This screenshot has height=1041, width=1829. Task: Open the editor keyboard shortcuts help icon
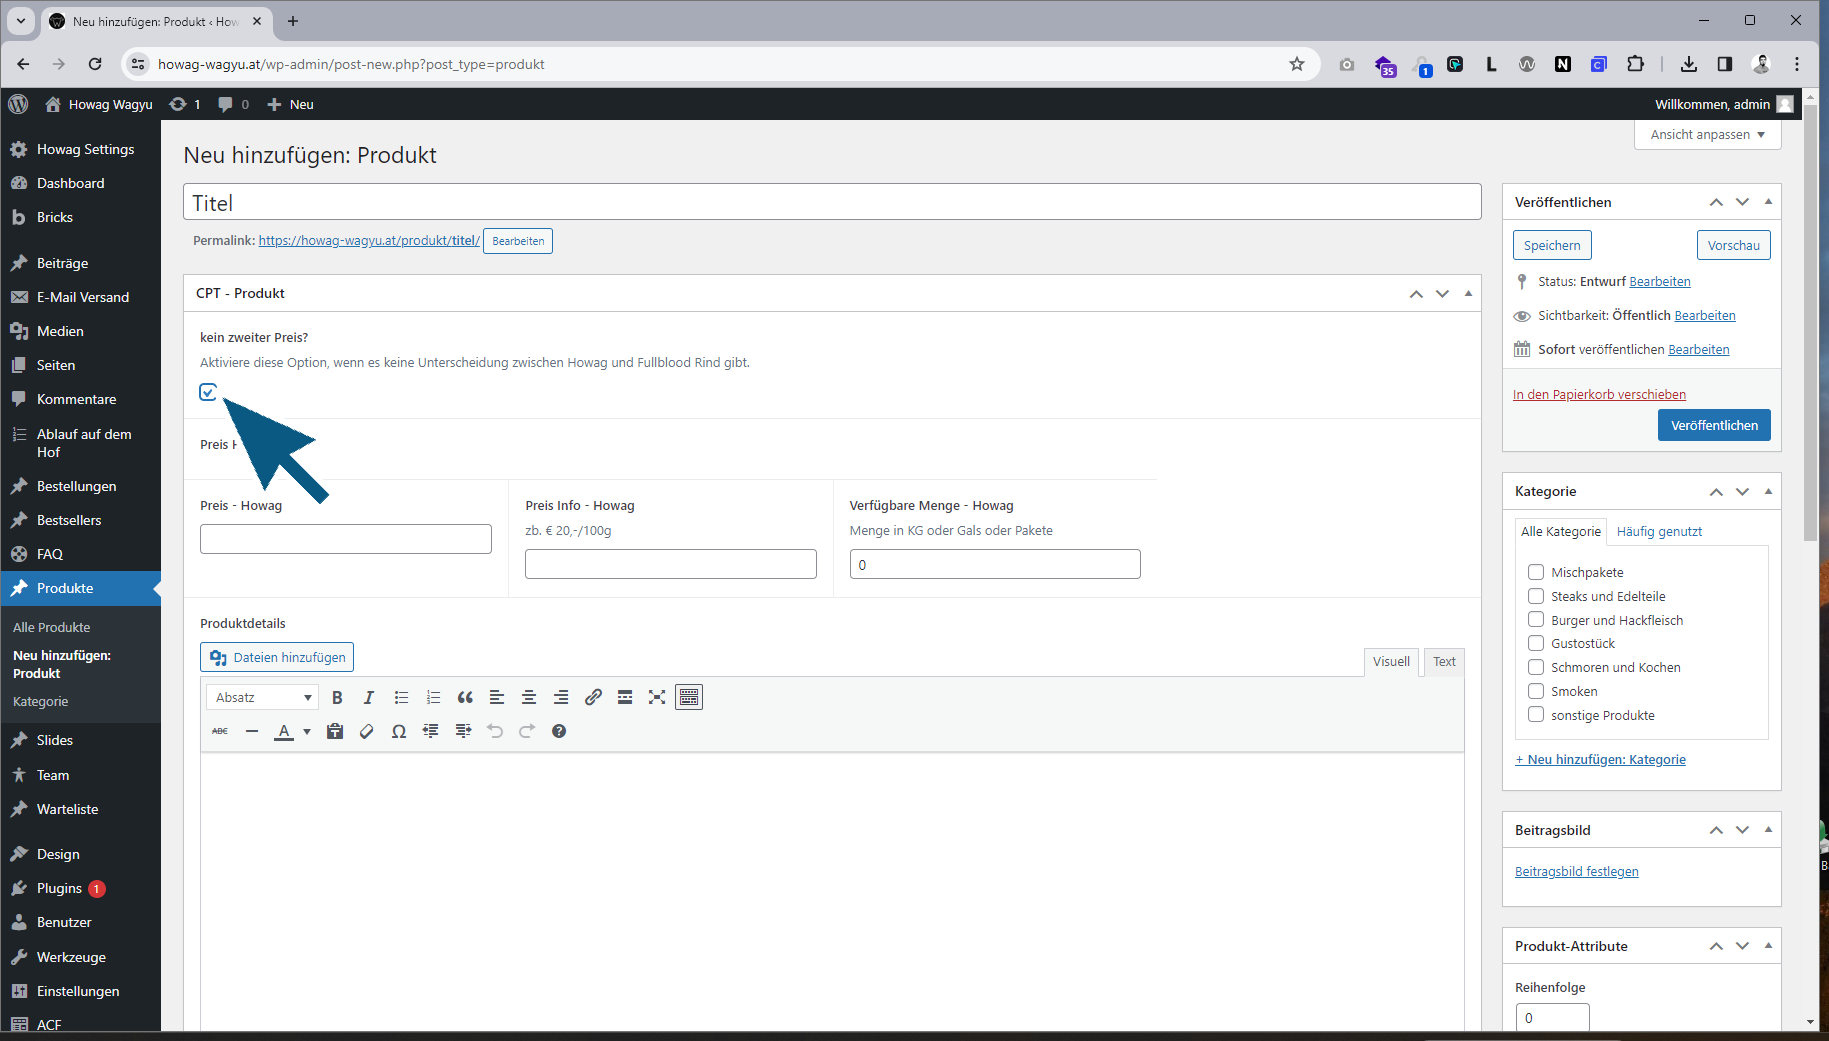[x=559, y=731]
